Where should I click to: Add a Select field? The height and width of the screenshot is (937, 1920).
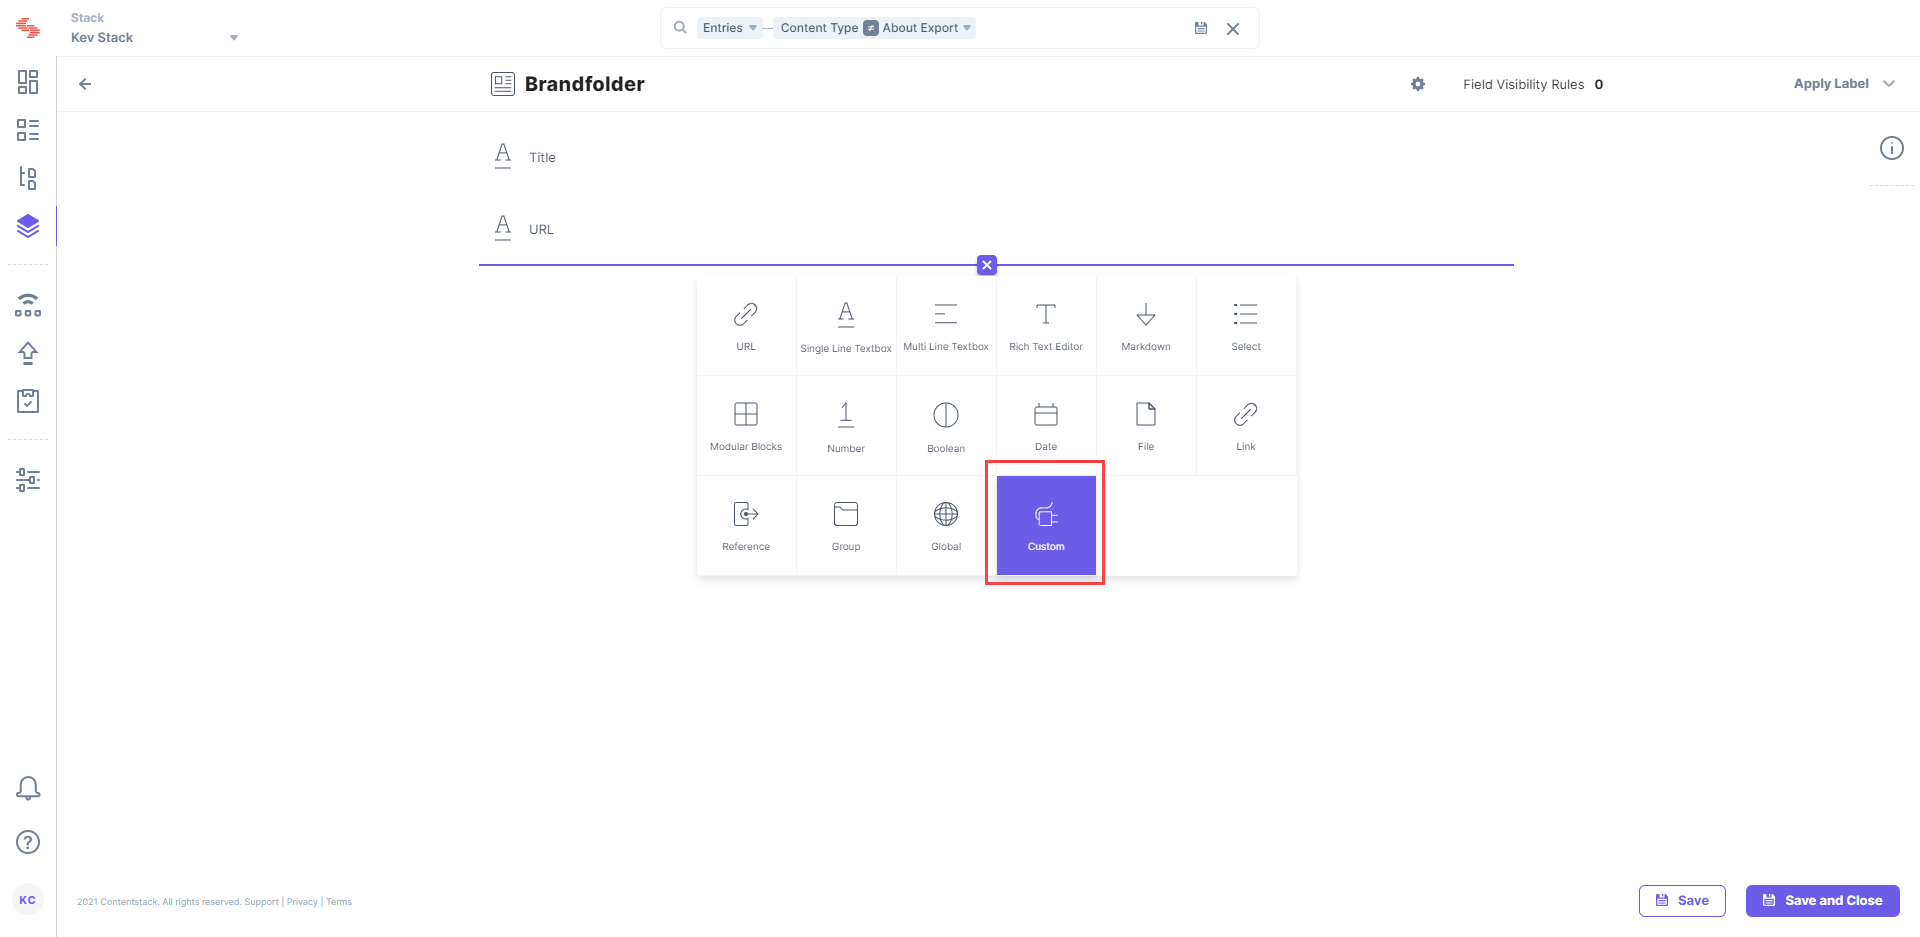click(1246, 326)
